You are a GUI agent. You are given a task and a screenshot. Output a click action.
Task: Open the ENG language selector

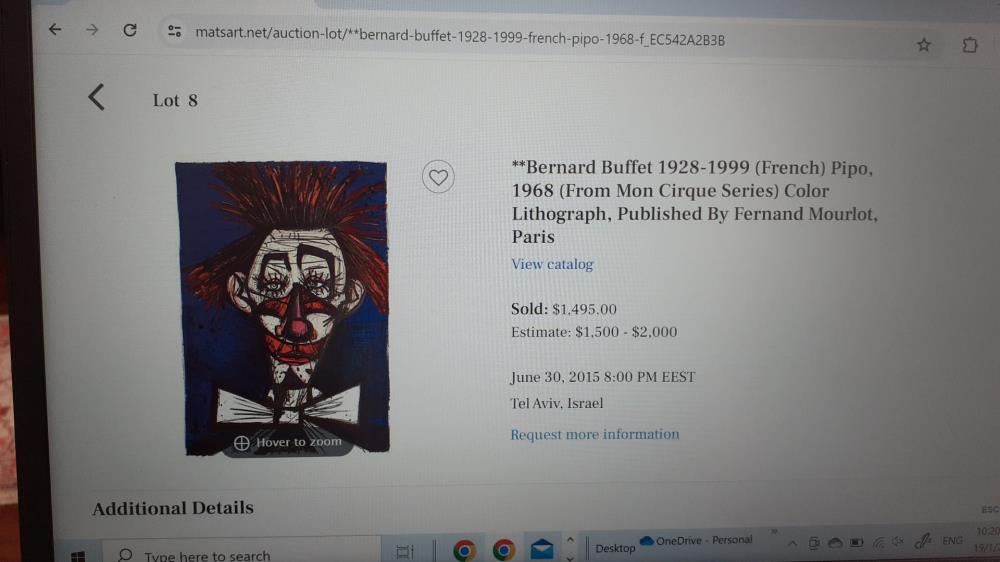pos(952,540)
